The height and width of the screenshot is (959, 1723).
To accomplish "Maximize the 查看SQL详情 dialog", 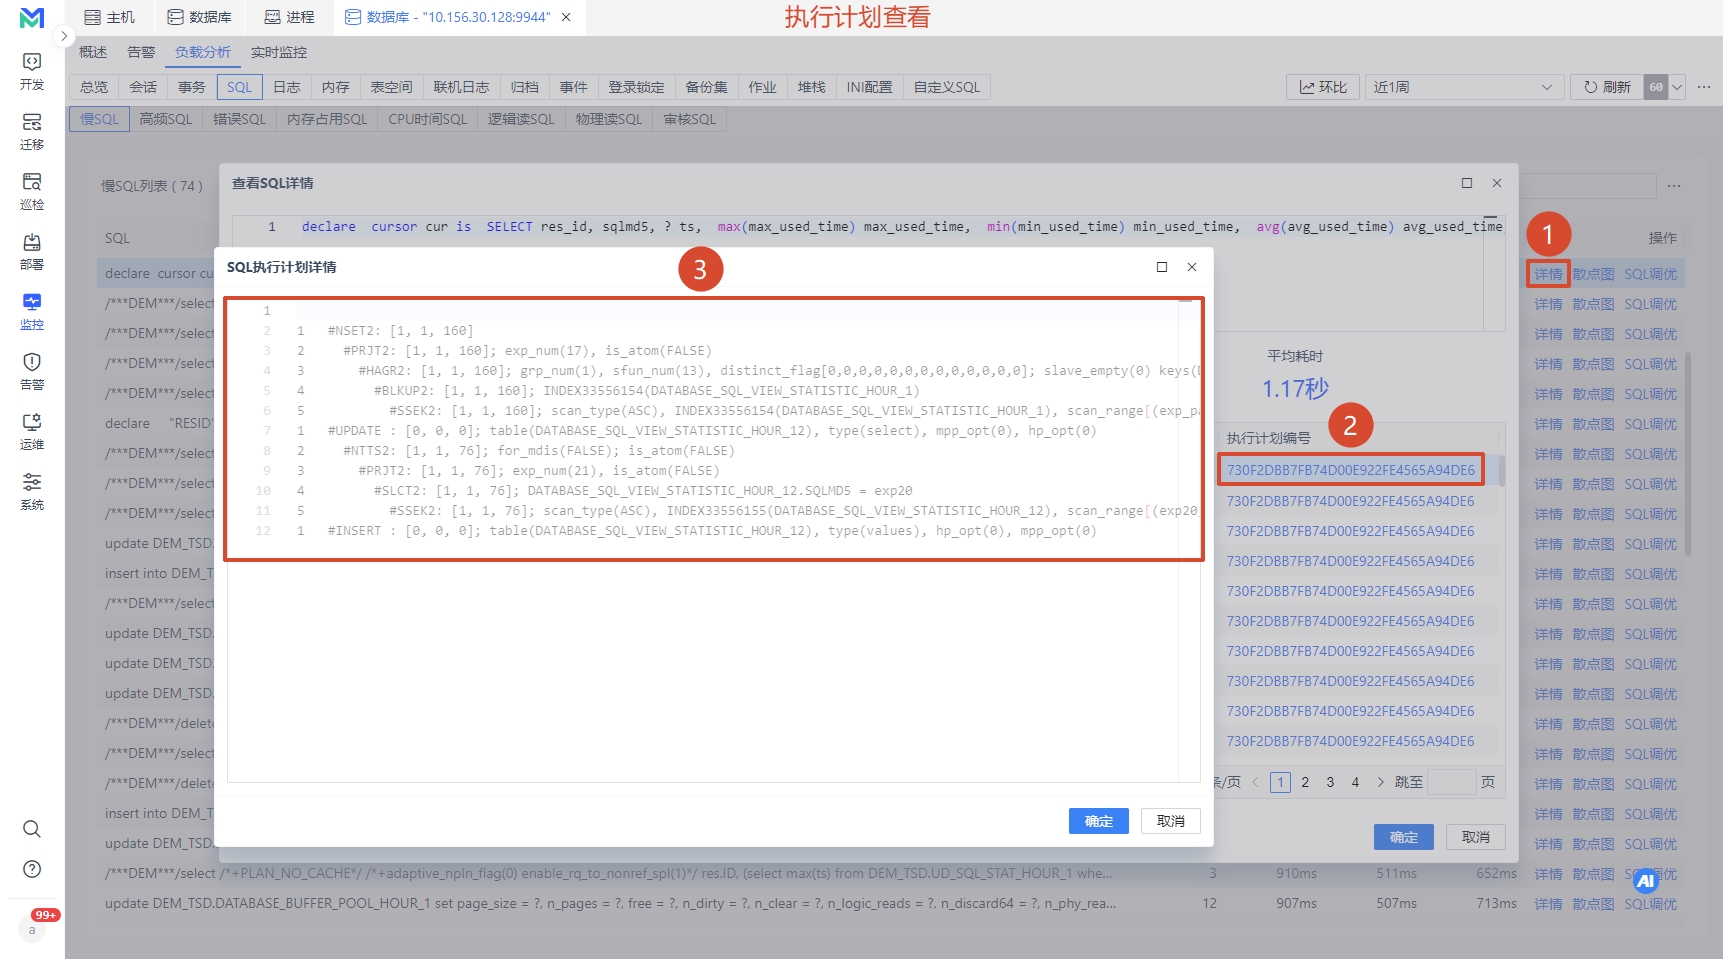I will pos(1467,183).
